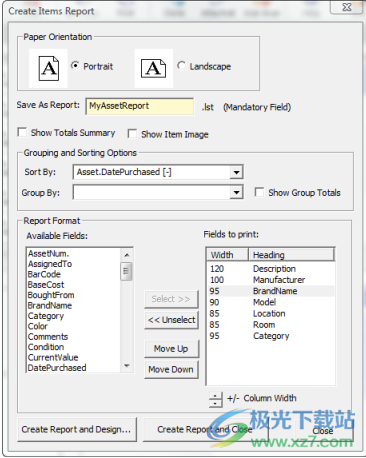
Task: Select the Description row in Fields to print
Action: (x=271, y=269)
